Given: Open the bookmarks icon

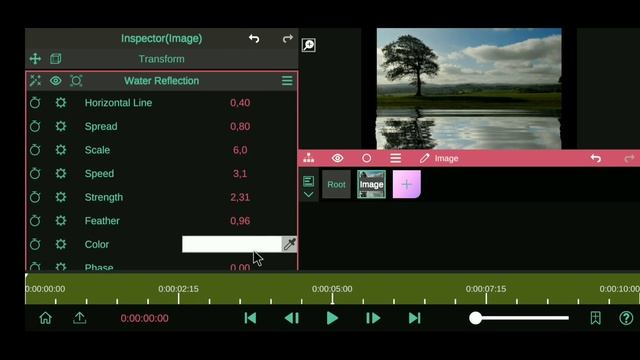Looking at the screenshot, I should click(x=596, y=318).
